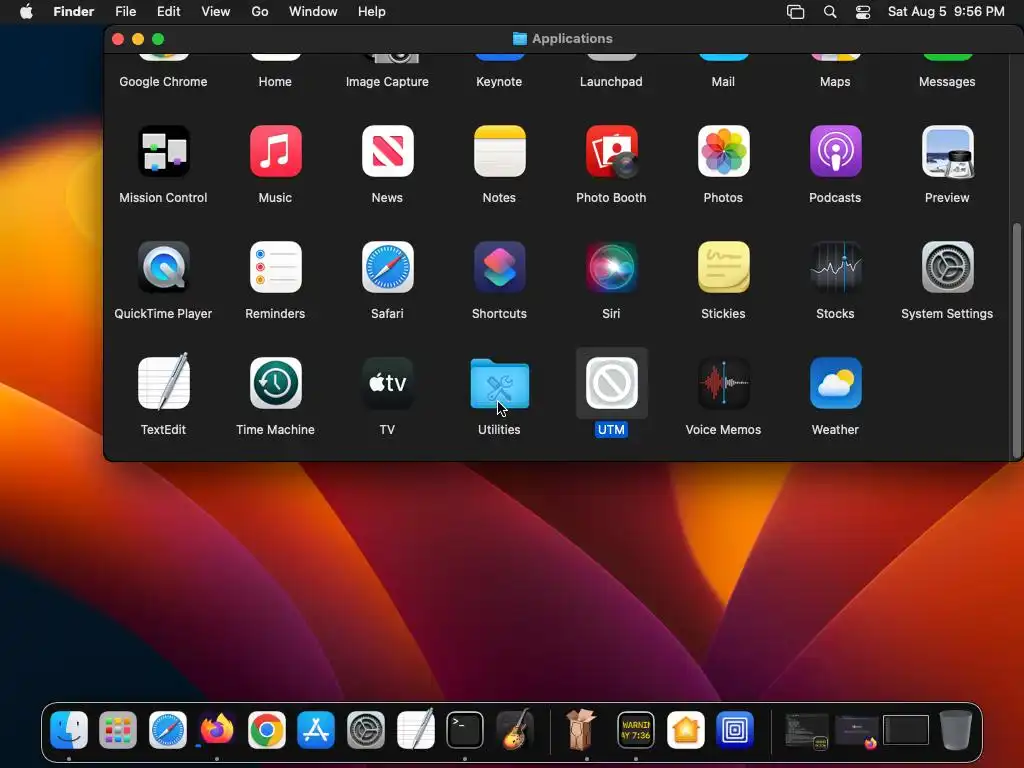1024x768 pixels.
Task: Select the Shortcuts app icon
Action: (x=500, y=267)
